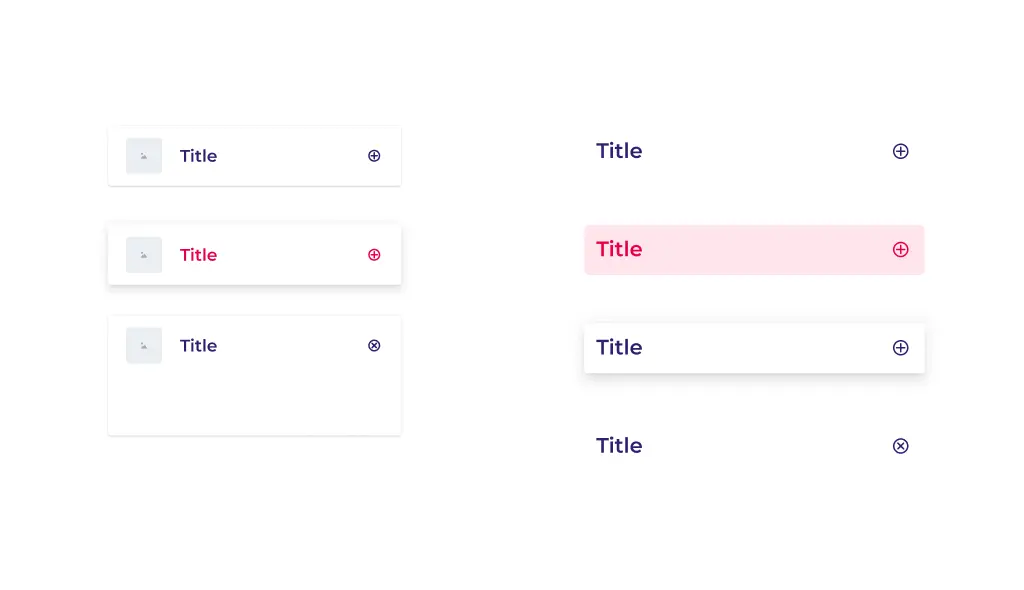Select the topmost Title heading without thumbnail
Viewport: 1024px width, 590px height.
click(x=619, y=151)
